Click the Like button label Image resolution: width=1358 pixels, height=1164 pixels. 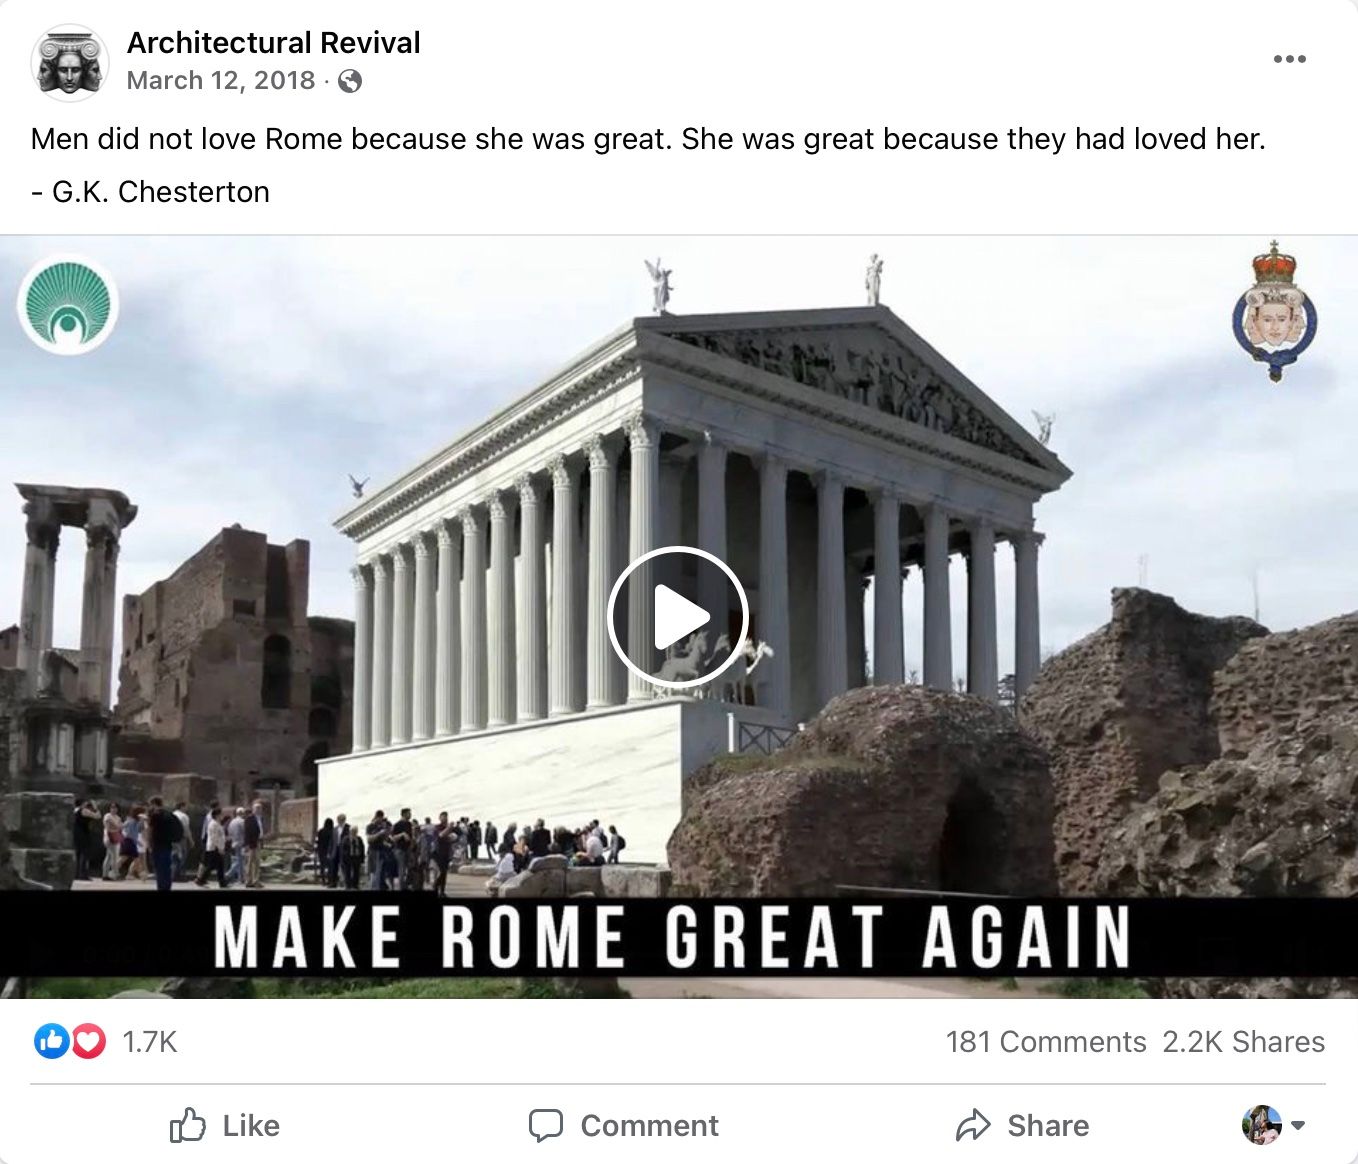[251, 1126]
